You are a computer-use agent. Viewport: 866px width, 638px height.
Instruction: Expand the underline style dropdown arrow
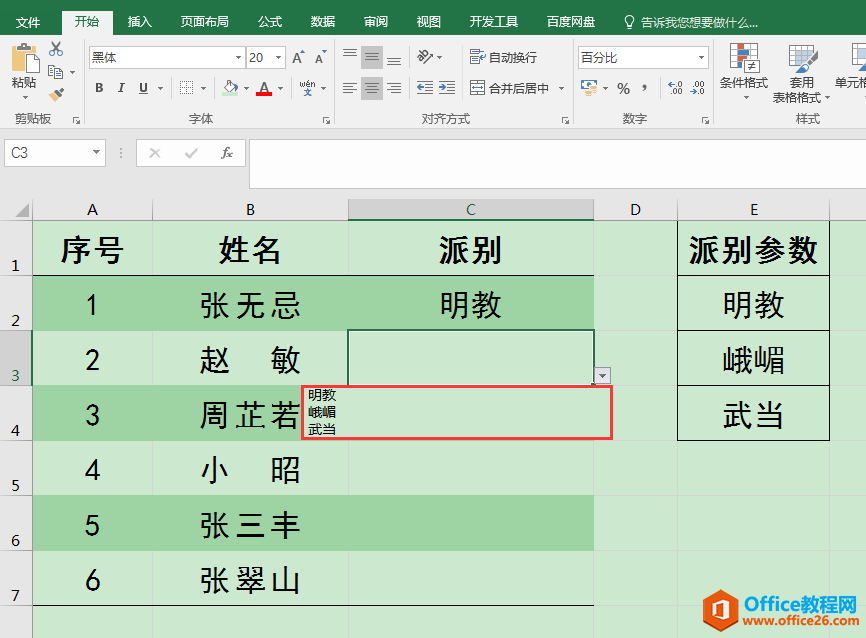[160, 88]
